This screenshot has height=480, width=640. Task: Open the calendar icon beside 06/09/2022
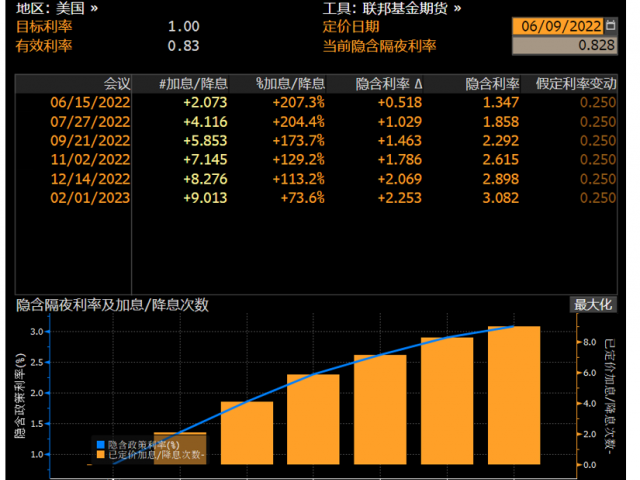pos(612,27)
